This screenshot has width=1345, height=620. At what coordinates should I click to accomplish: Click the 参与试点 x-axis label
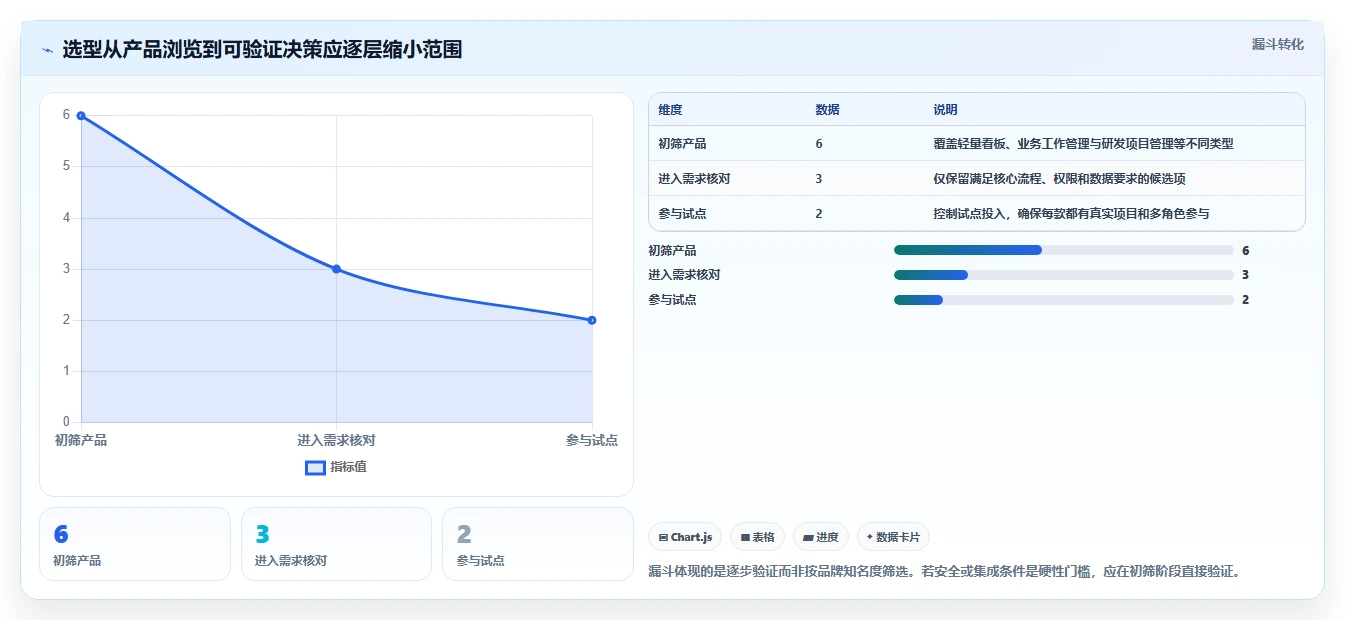tap(592, 440)
